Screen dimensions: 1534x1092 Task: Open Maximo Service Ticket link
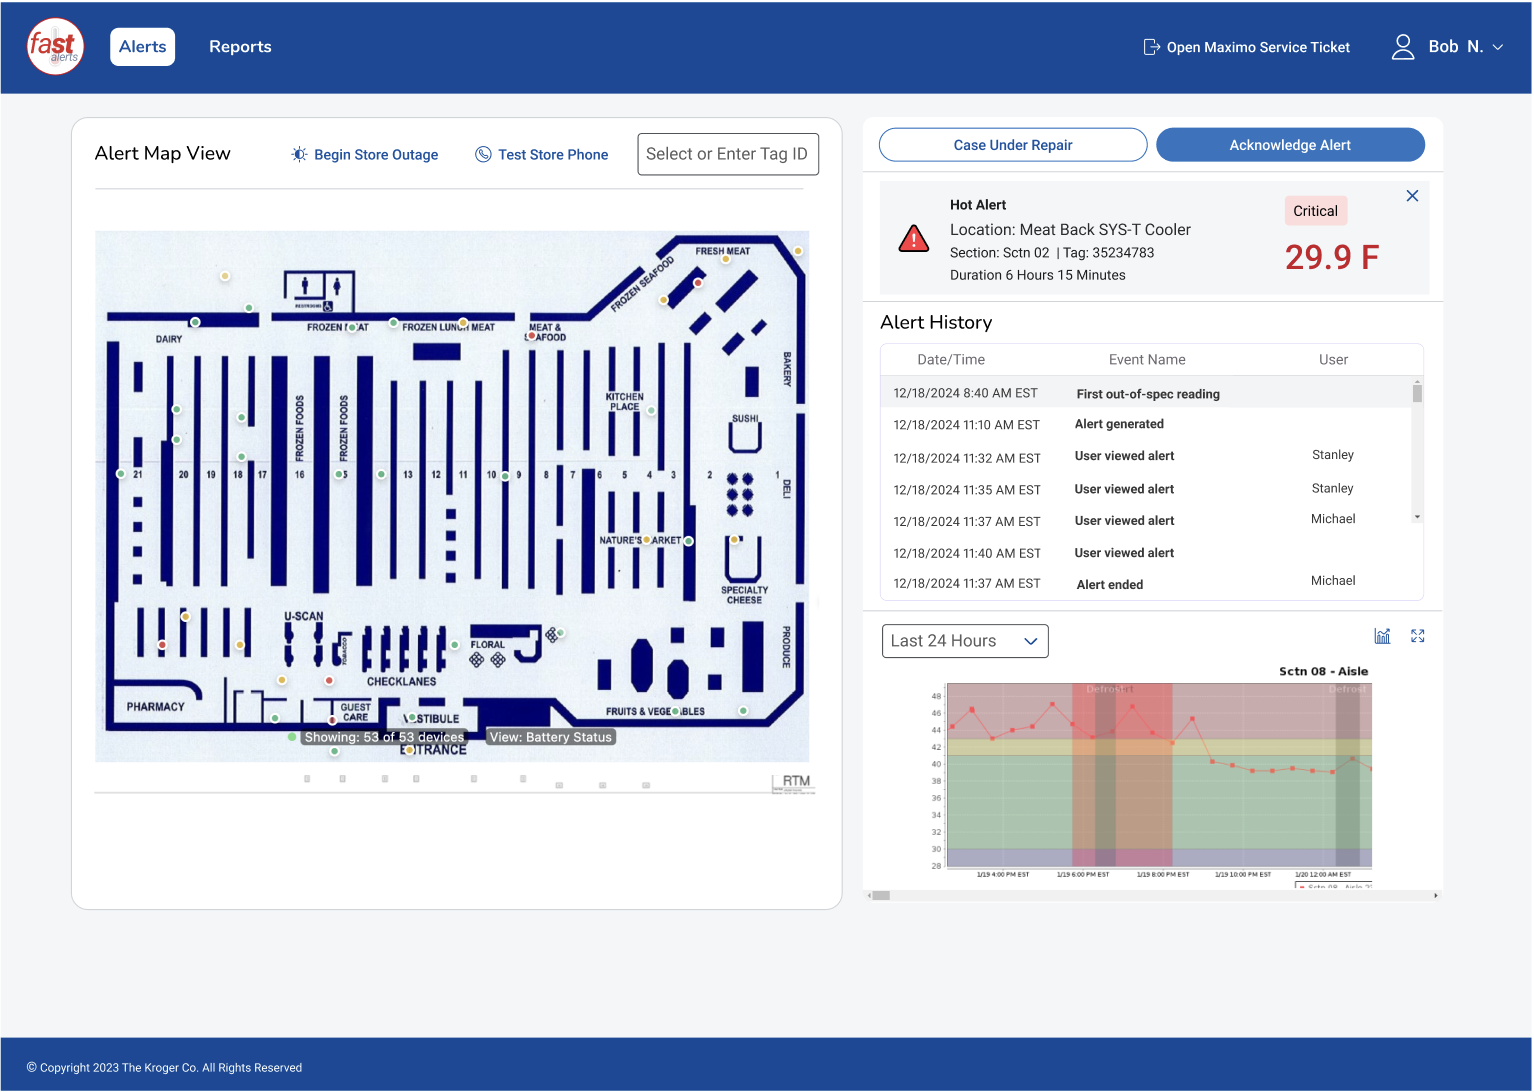coord(1246,47)
